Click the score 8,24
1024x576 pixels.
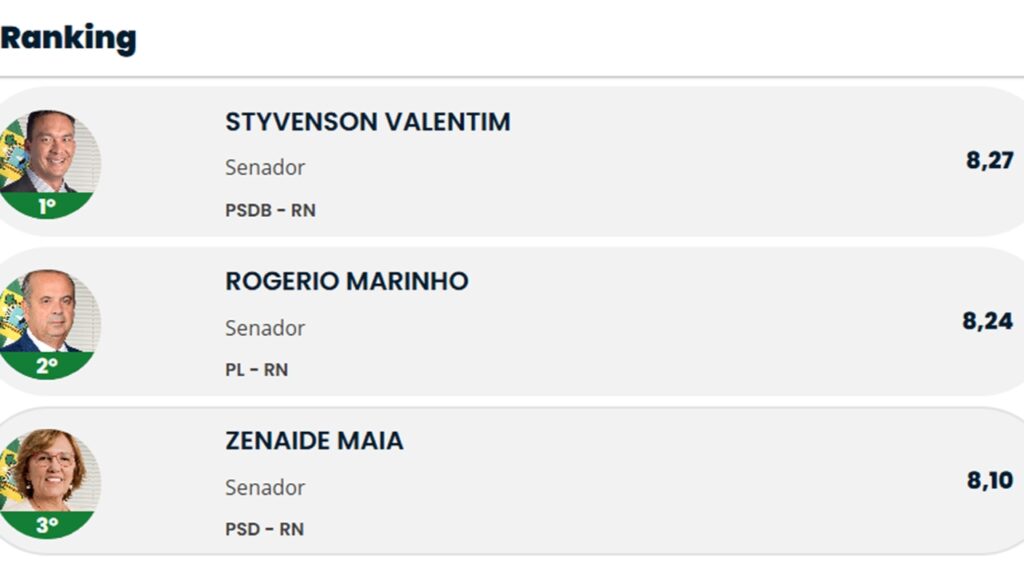(987, 321)
